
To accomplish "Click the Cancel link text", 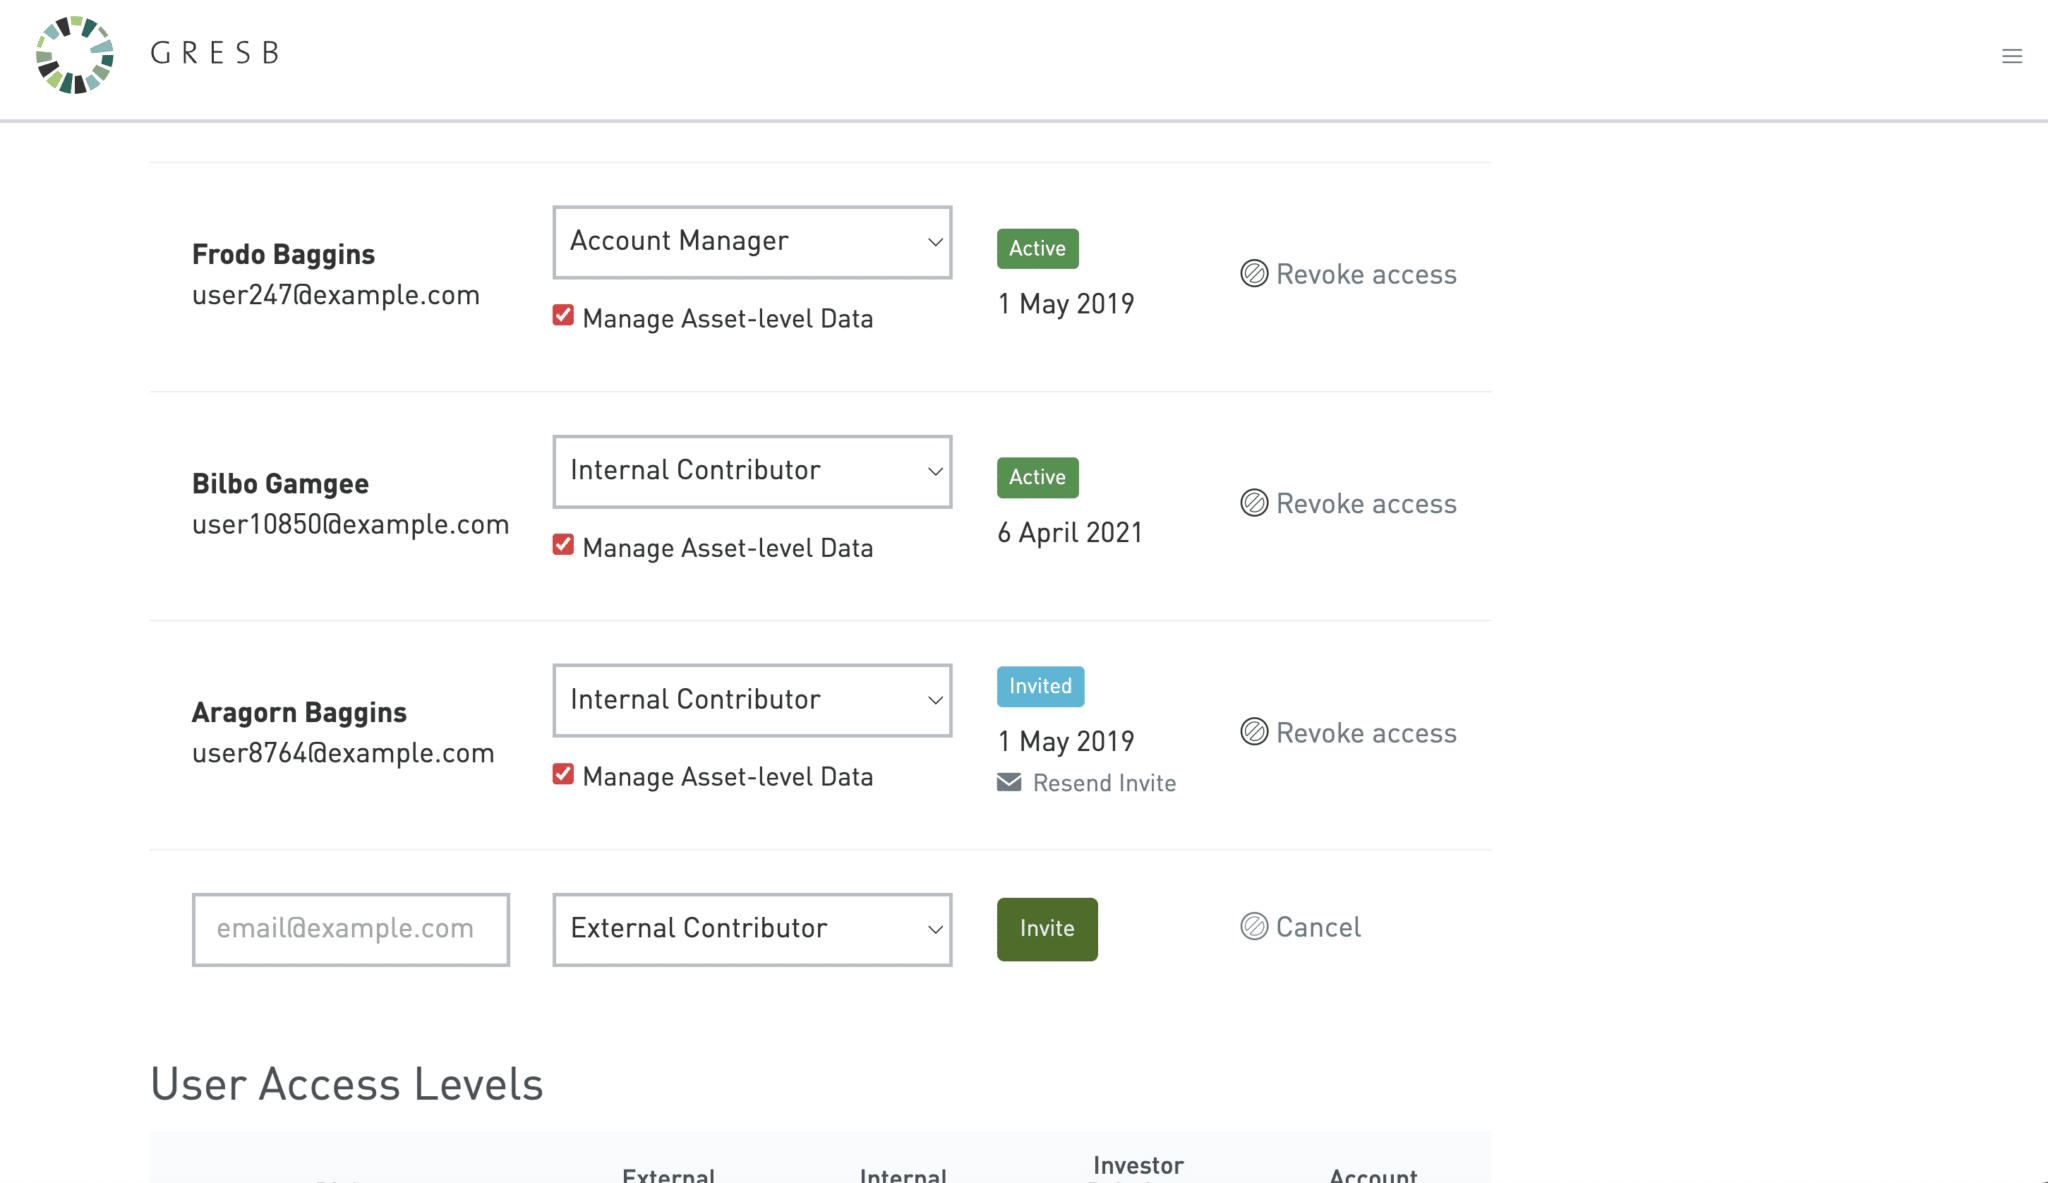I will click(x=1318, y=927).
